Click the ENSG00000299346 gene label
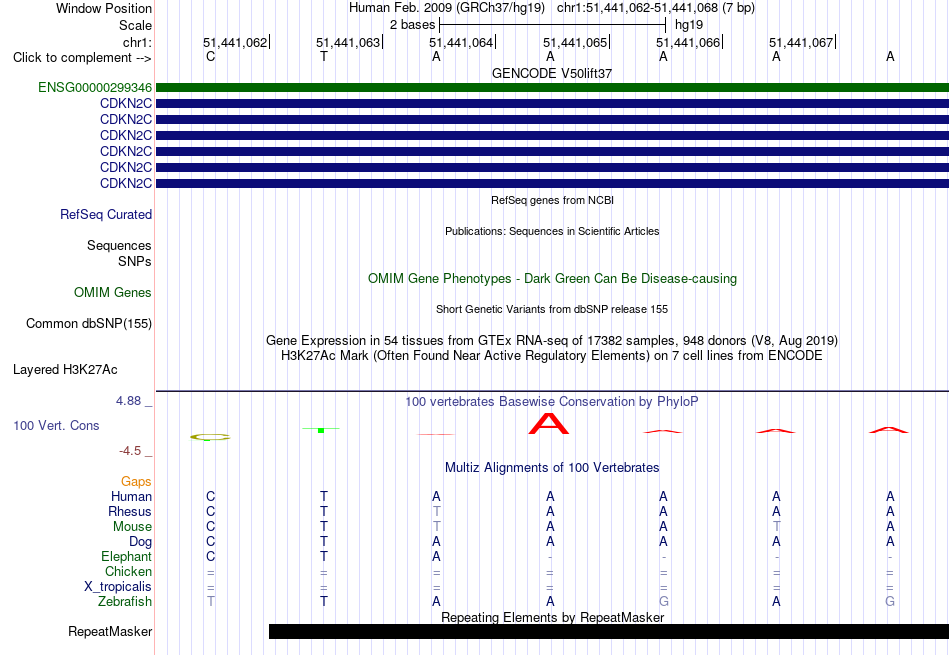The height and width of the screenshot is (655, 950). pyautogui.click(x=95, y=87)
